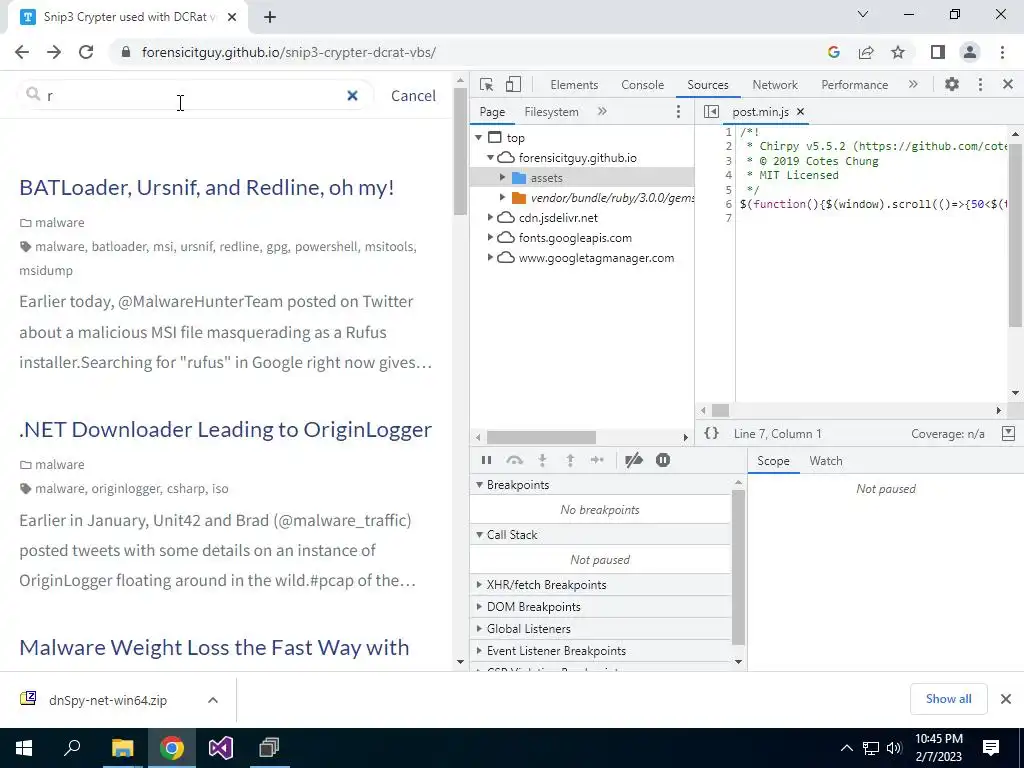Image resolution: width=1024 pixels, height=768 pixels.
Task: Switch to the Performance tab
Action: (x=854, y=85)
